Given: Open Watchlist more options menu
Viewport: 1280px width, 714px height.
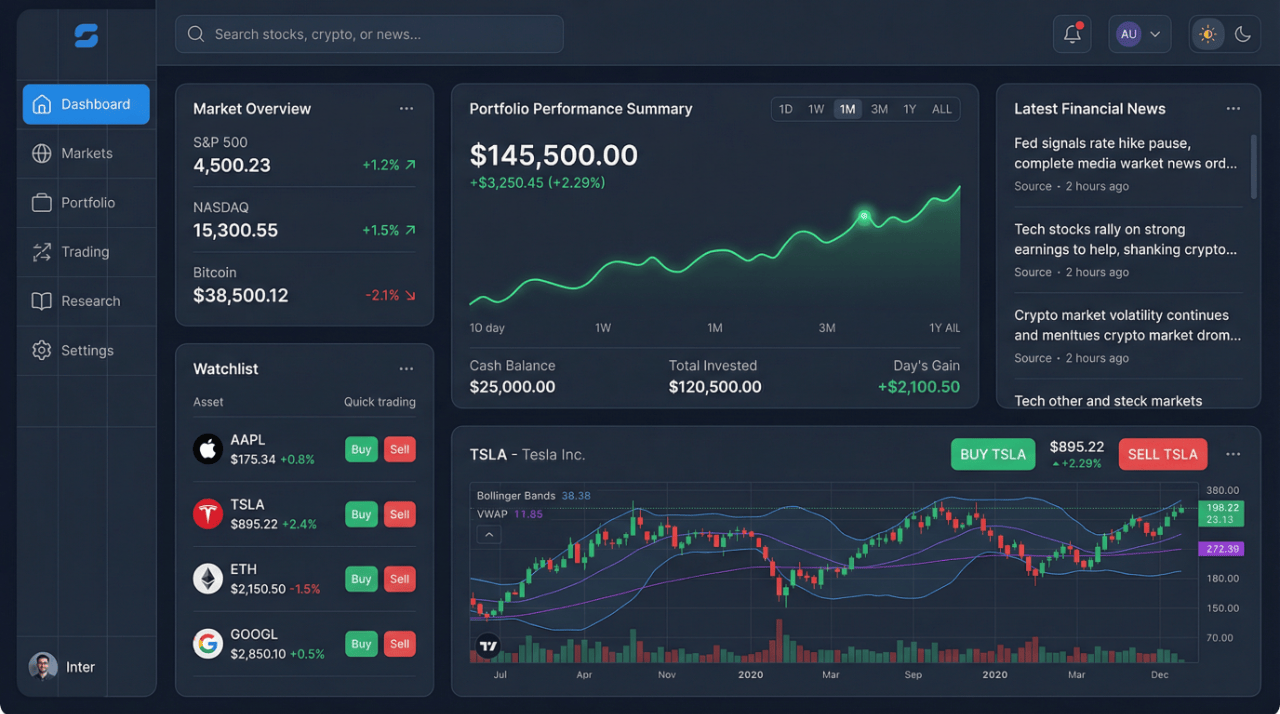Looking at the screenshot, I should click(406, 369).
